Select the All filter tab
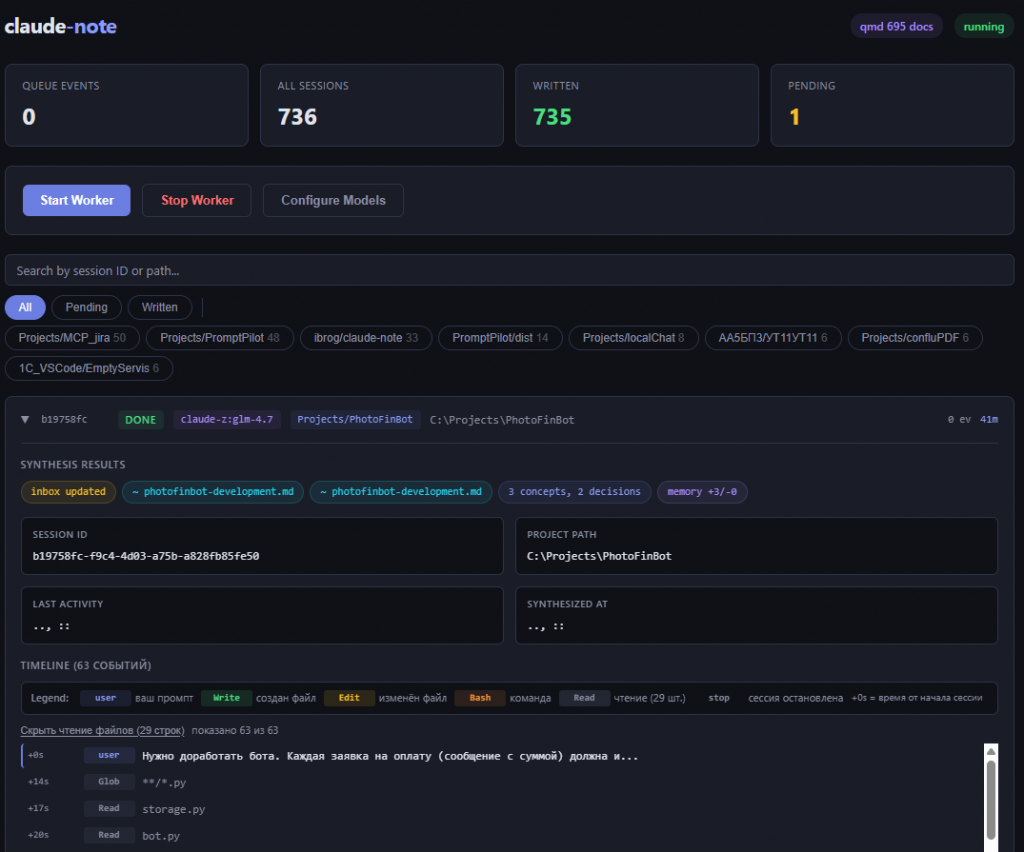This screenshot has width=1024, height=852. [25, 308]
